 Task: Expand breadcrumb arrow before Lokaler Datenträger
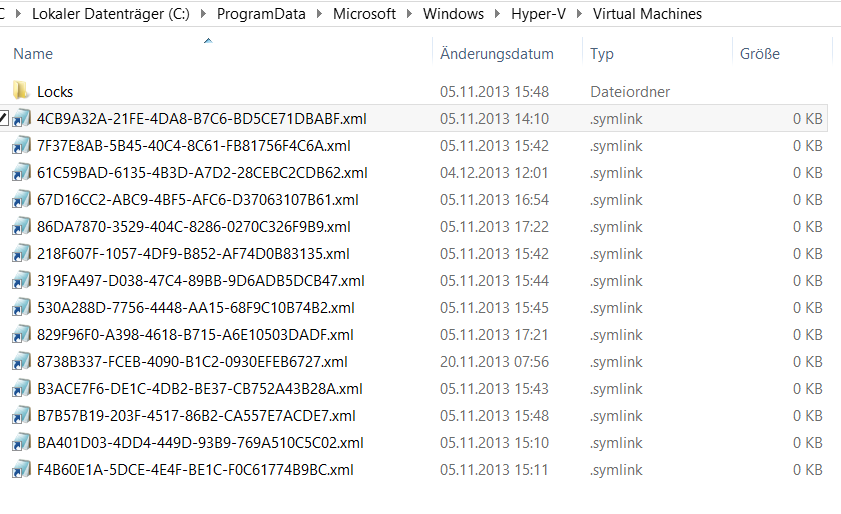pos(18,13)
